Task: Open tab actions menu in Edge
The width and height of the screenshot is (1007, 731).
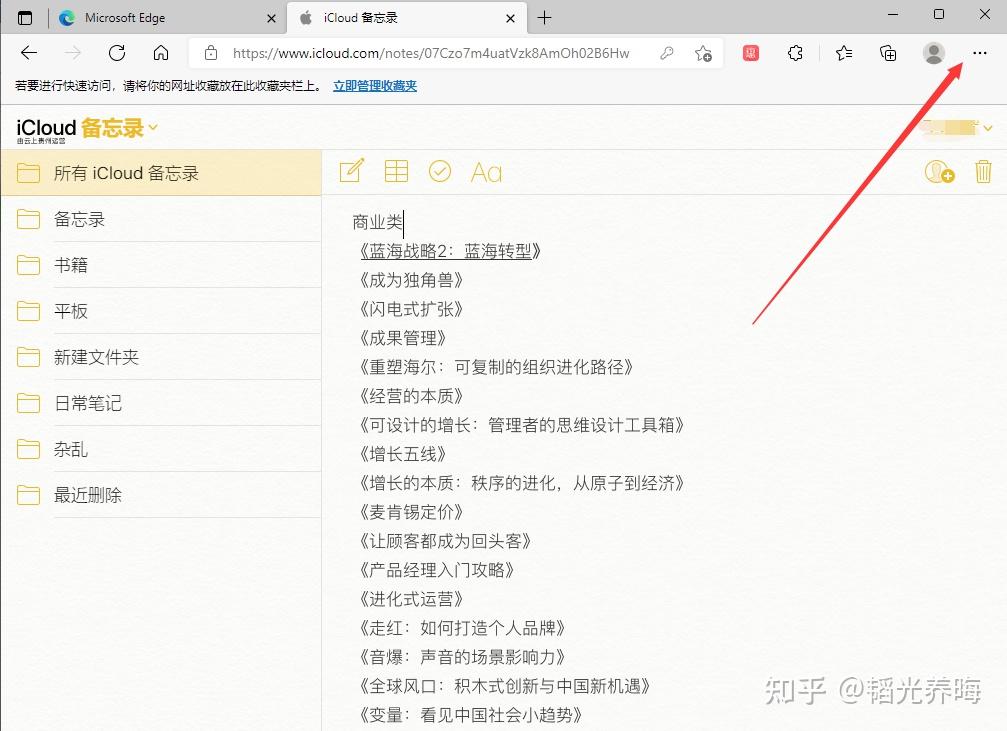Action: (24, 18)
